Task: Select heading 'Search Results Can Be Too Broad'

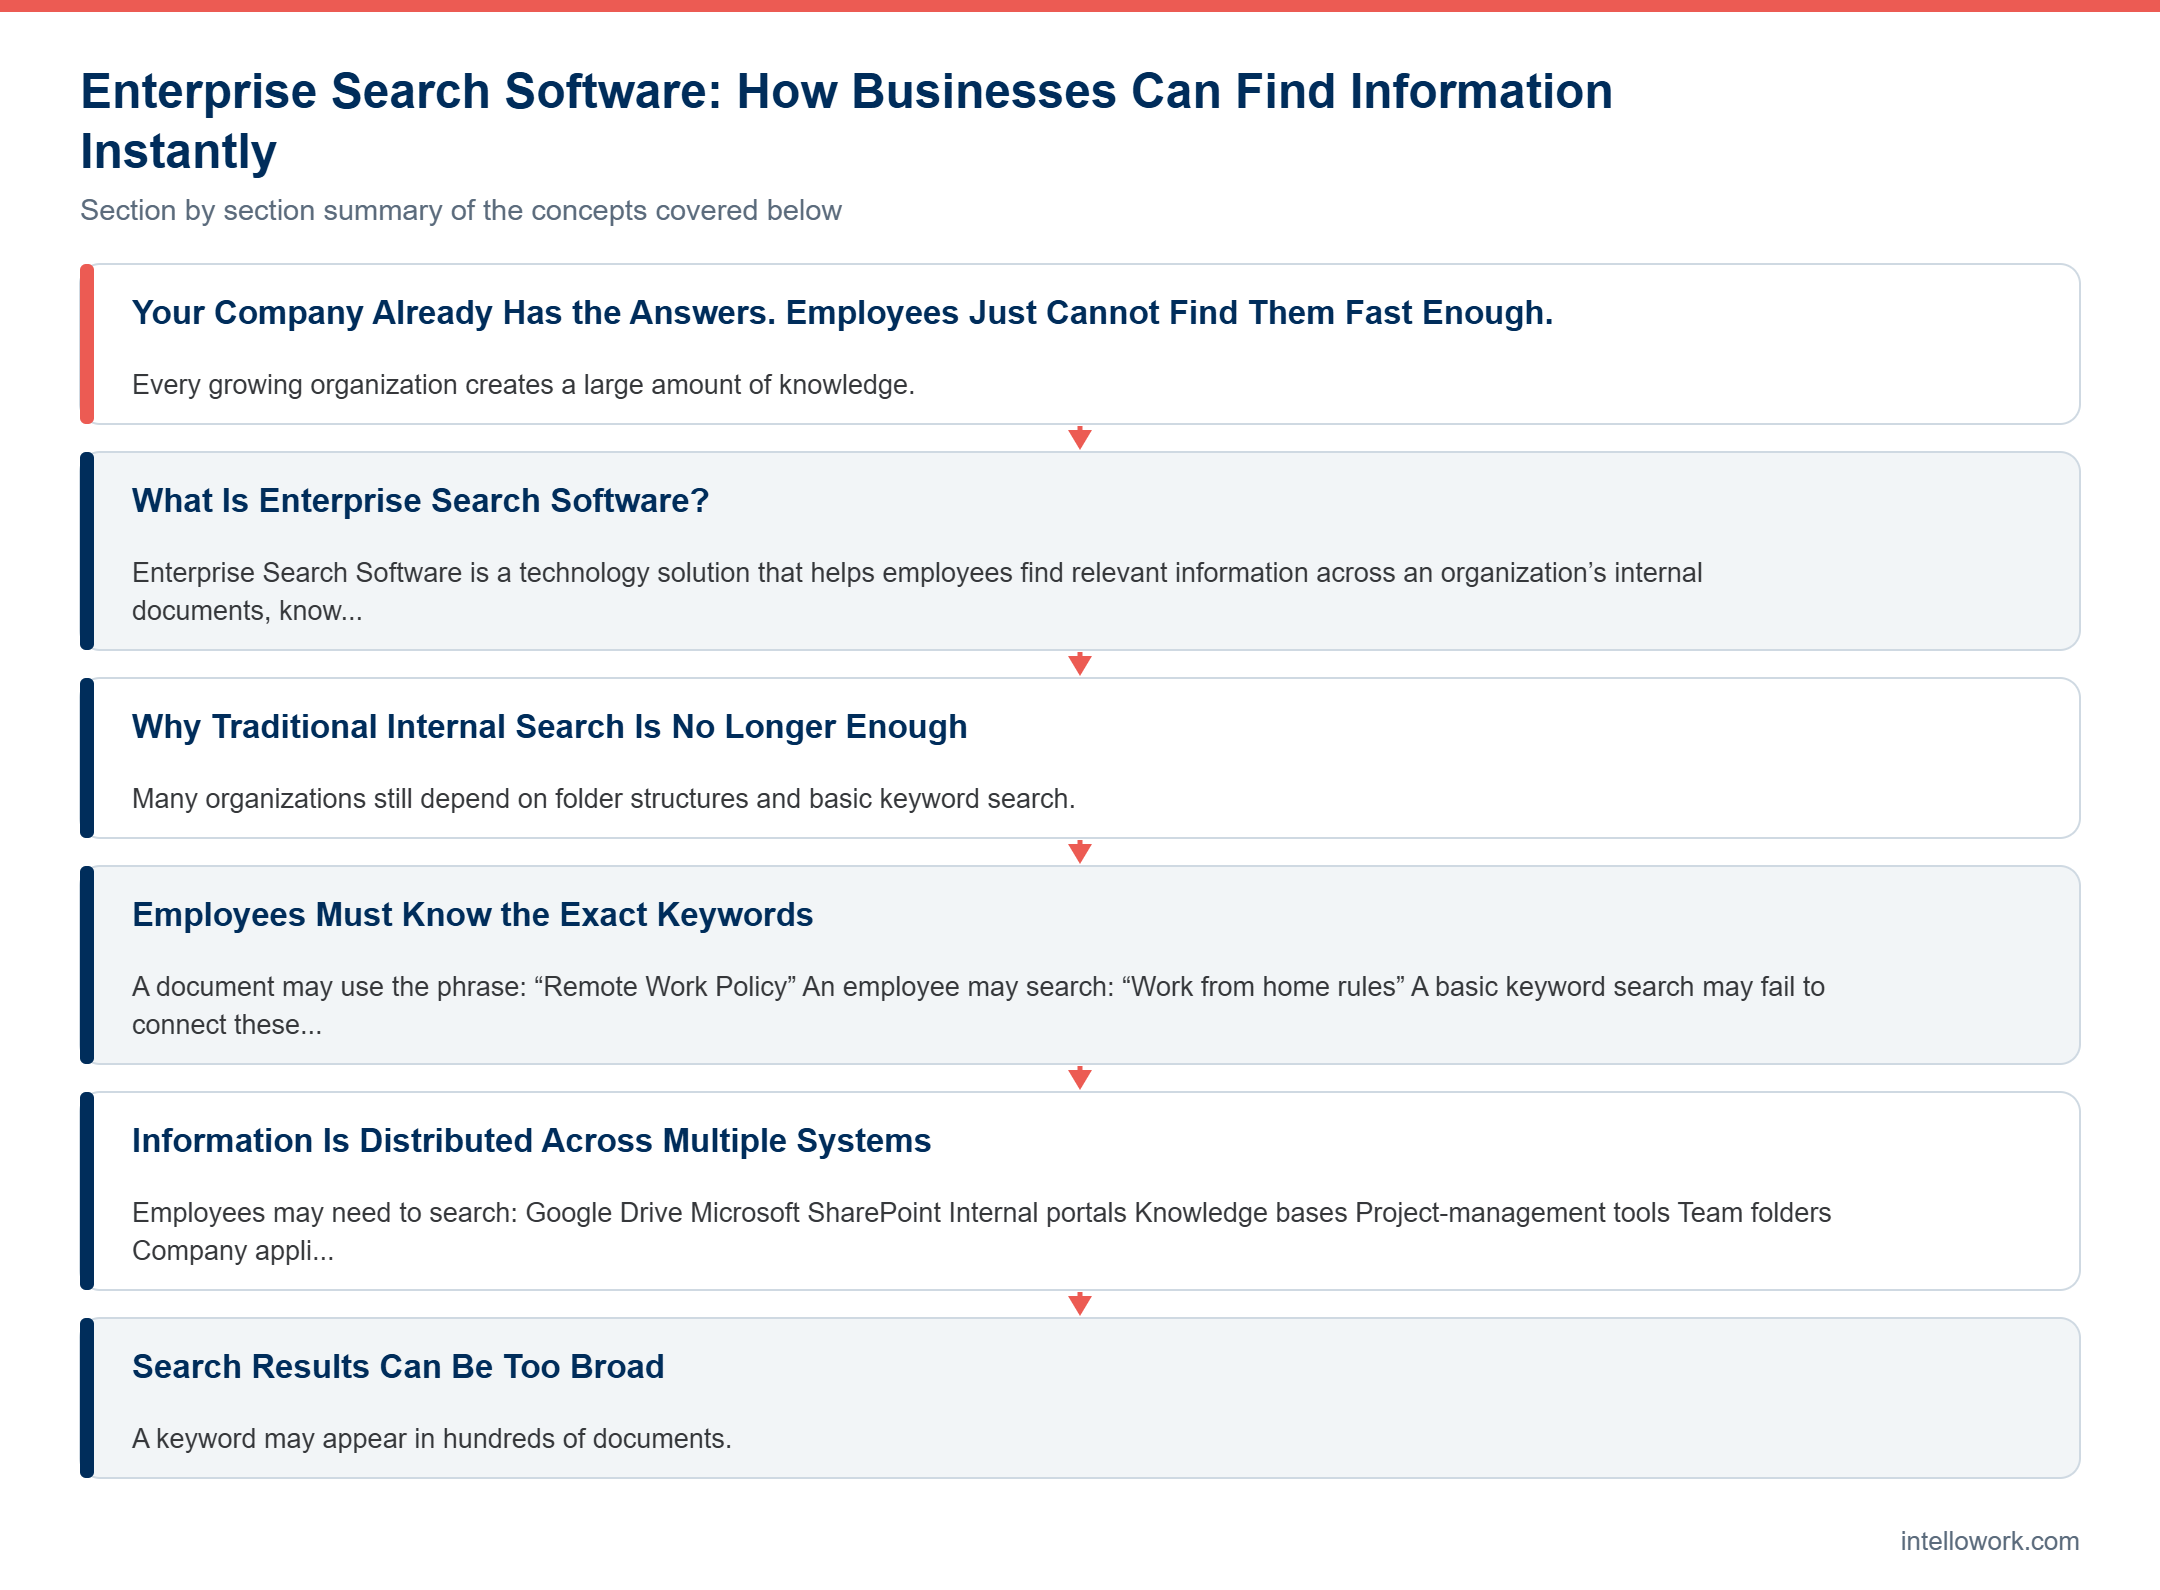Action: 398,1367
